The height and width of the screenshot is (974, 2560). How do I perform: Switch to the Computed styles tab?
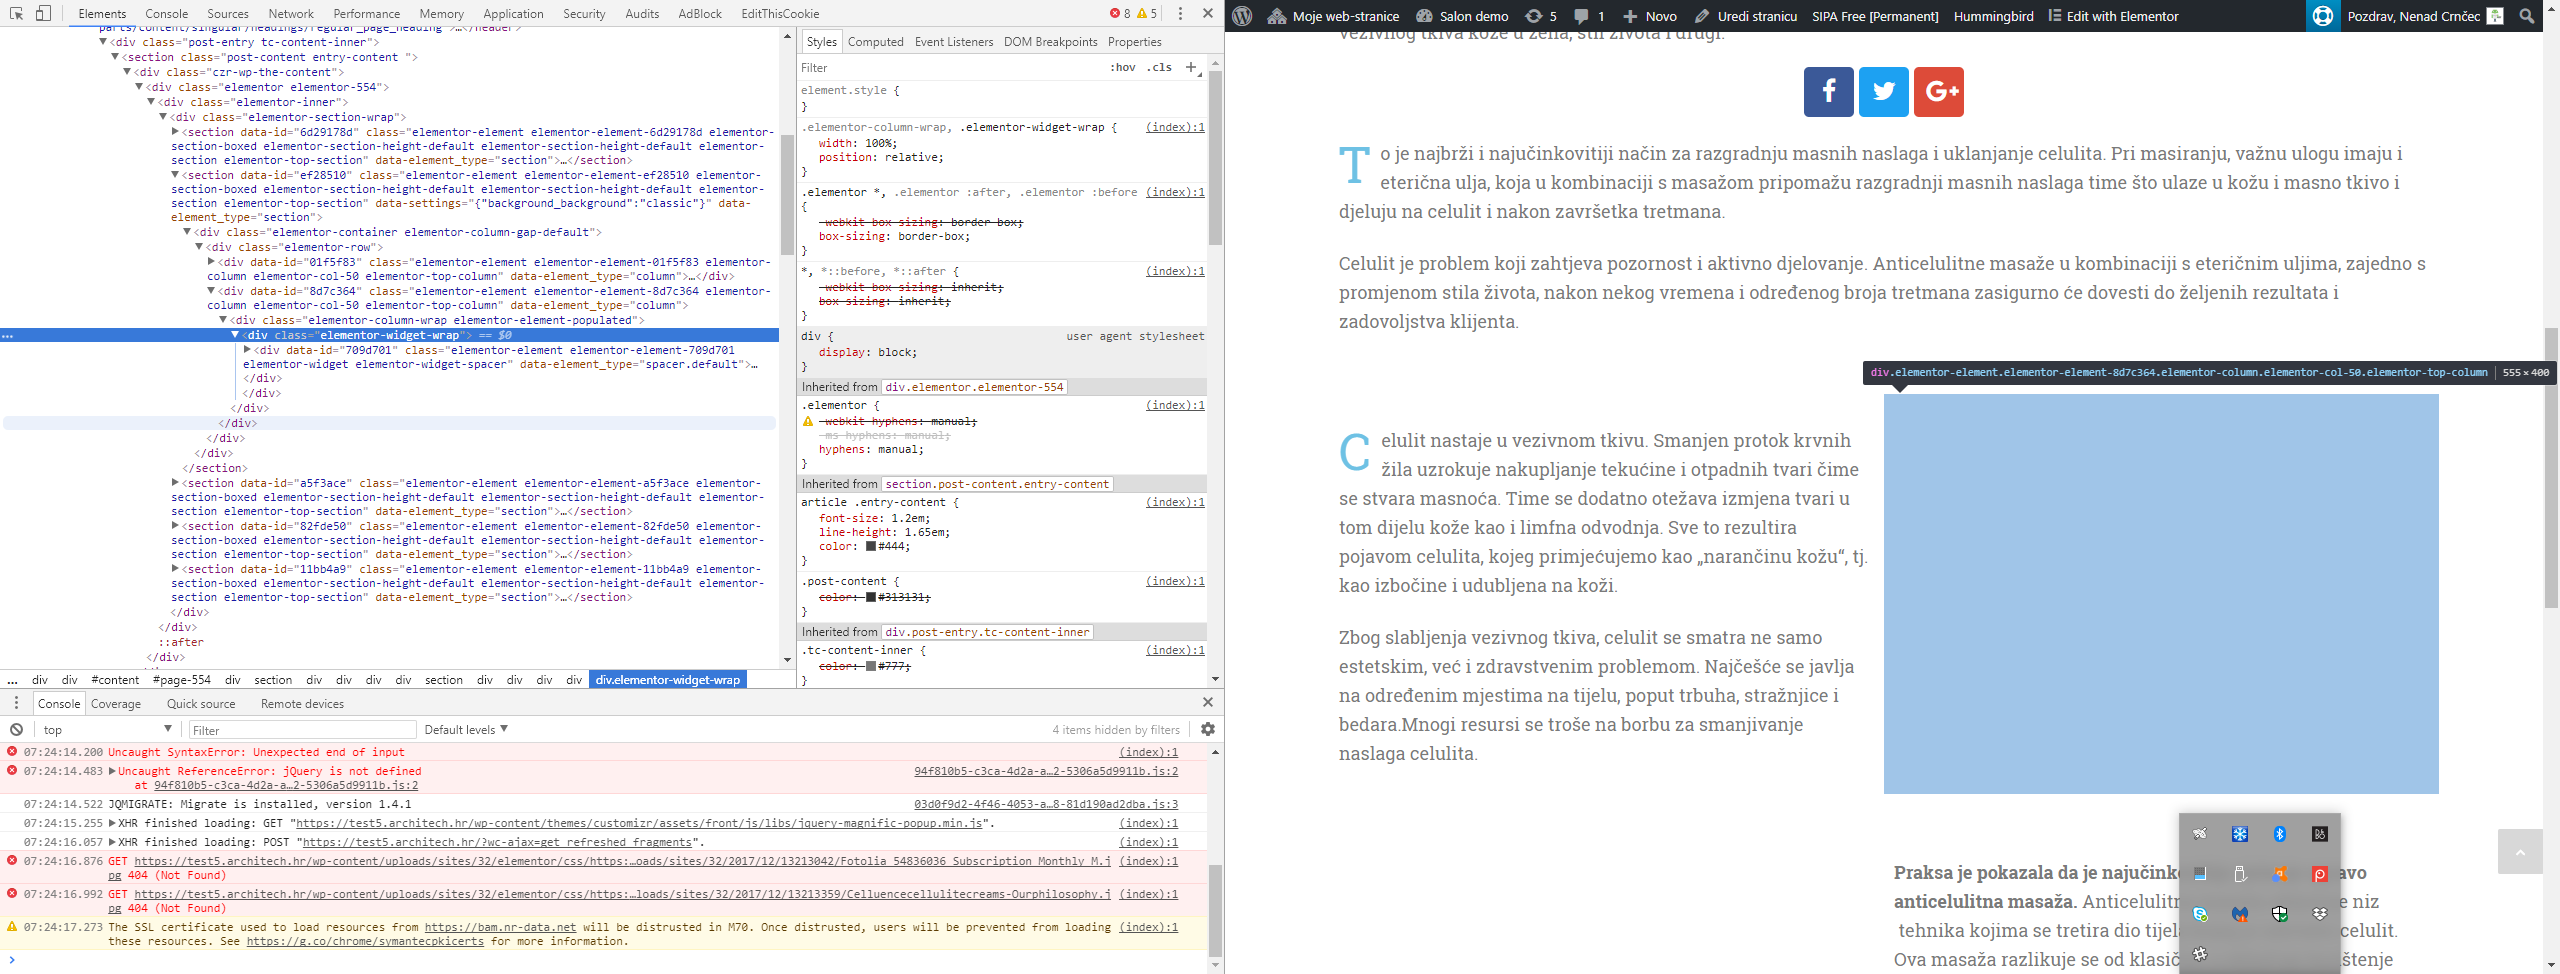tap(875, 41)
